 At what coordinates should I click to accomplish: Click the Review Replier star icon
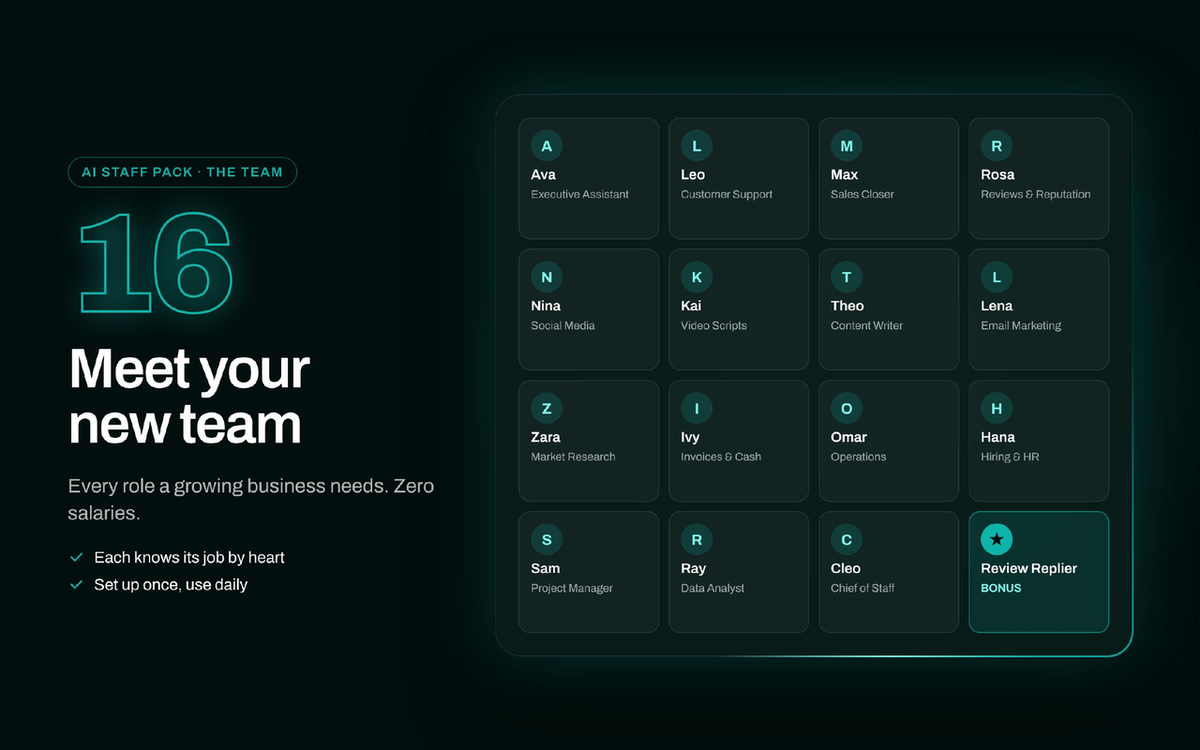pyautogui.click(x=997, y=540)
